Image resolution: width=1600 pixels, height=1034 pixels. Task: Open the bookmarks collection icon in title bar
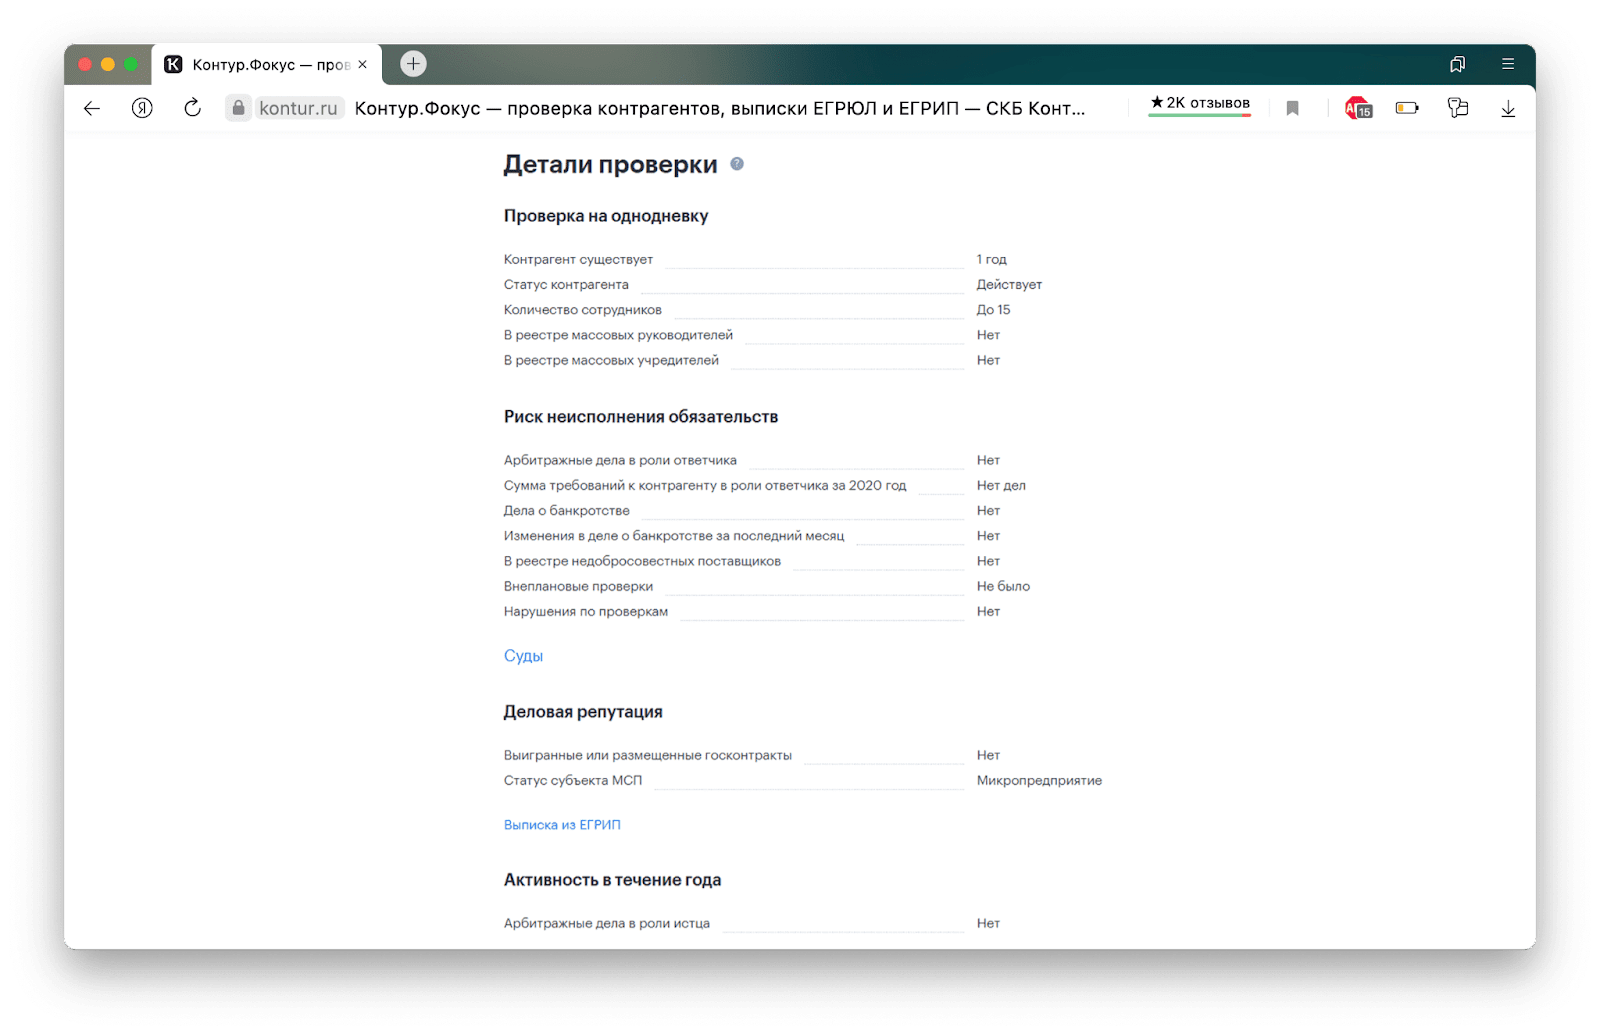pyautogui.click(x=1457, y=64)
